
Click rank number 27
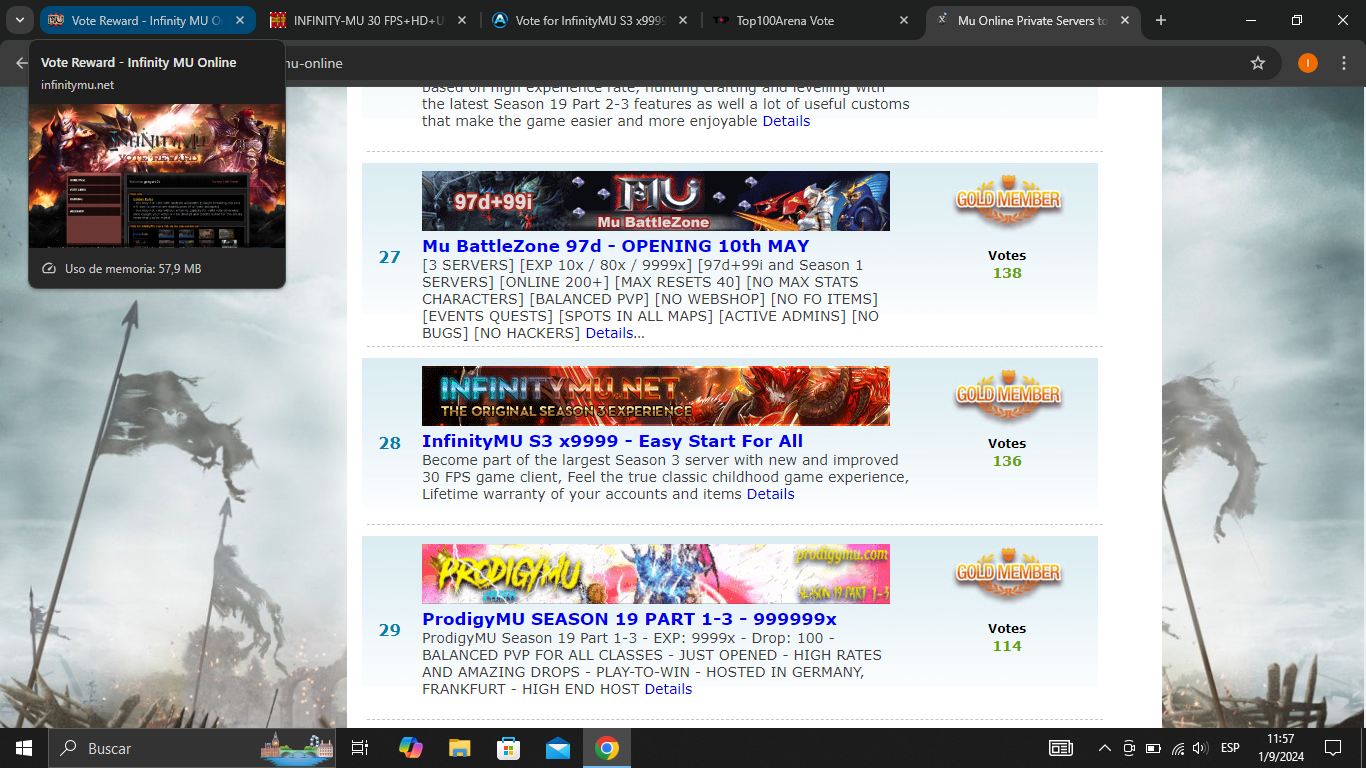(389, 257)
